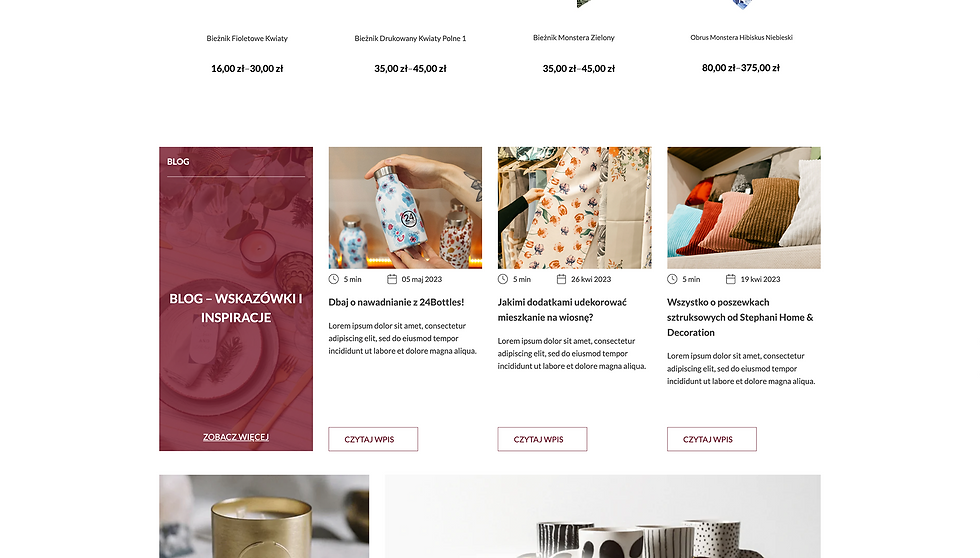Open 'Jakimi dodatkami udekorować mieszkanie' title
Image resolution: width=980 pixels, height=558 pixels.
point(562,310)
